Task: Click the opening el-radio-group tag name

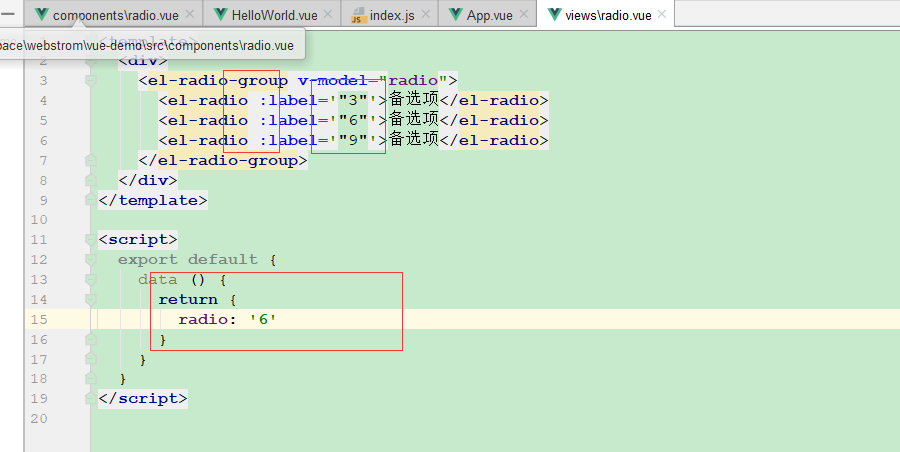Action: point(218,80)
